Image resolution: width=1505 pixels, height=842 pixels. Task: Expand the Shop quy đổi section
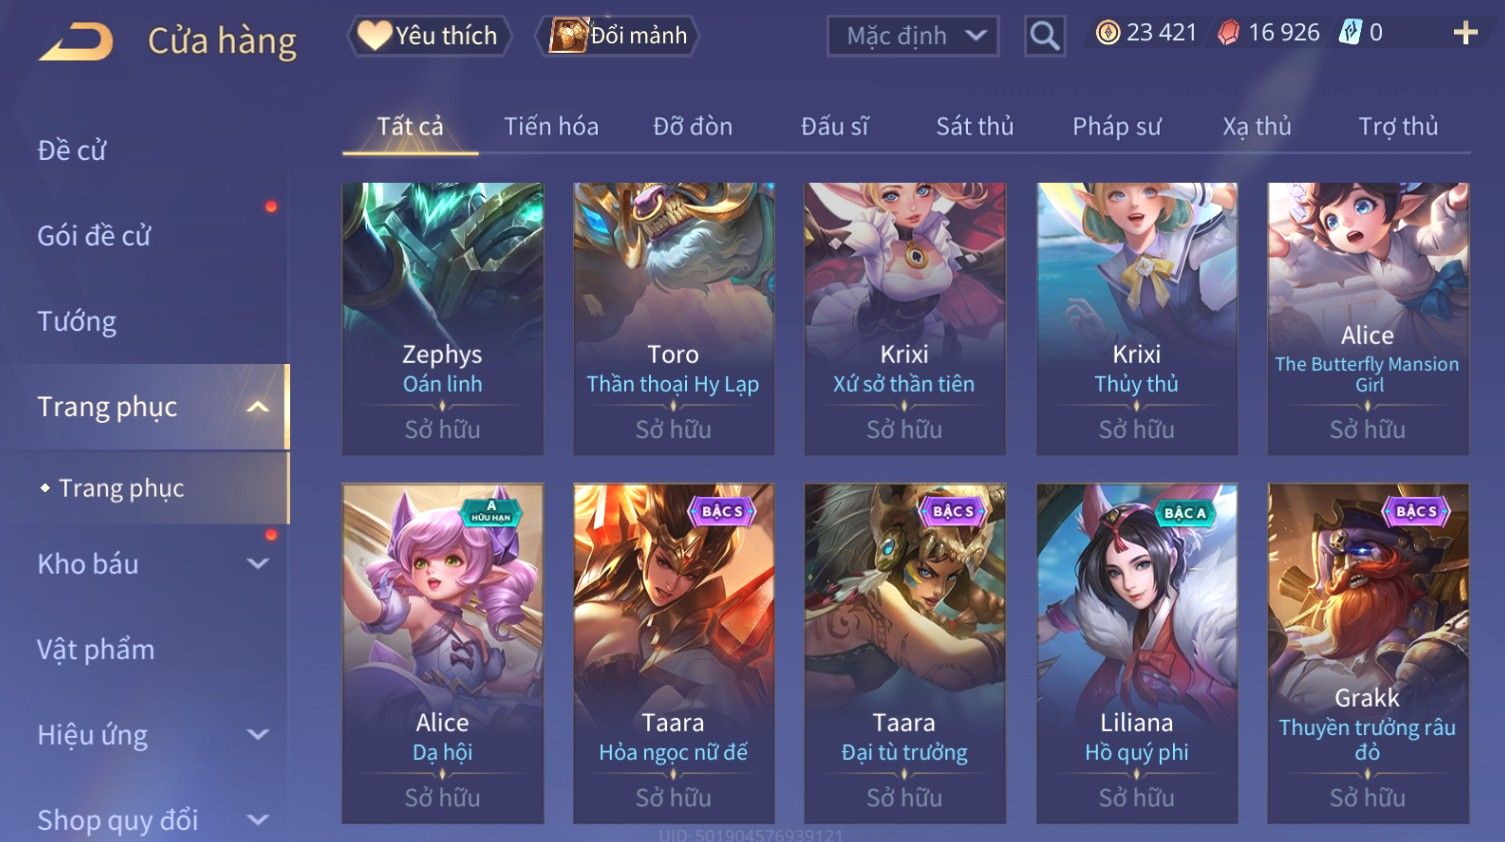pos(257,820)
